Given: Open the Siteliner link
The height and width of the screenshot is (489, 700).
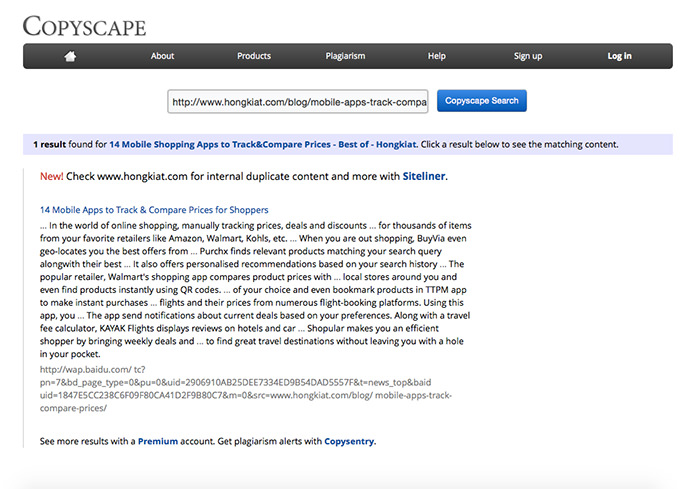Looking at the screenshot, I should coord(424,176).
